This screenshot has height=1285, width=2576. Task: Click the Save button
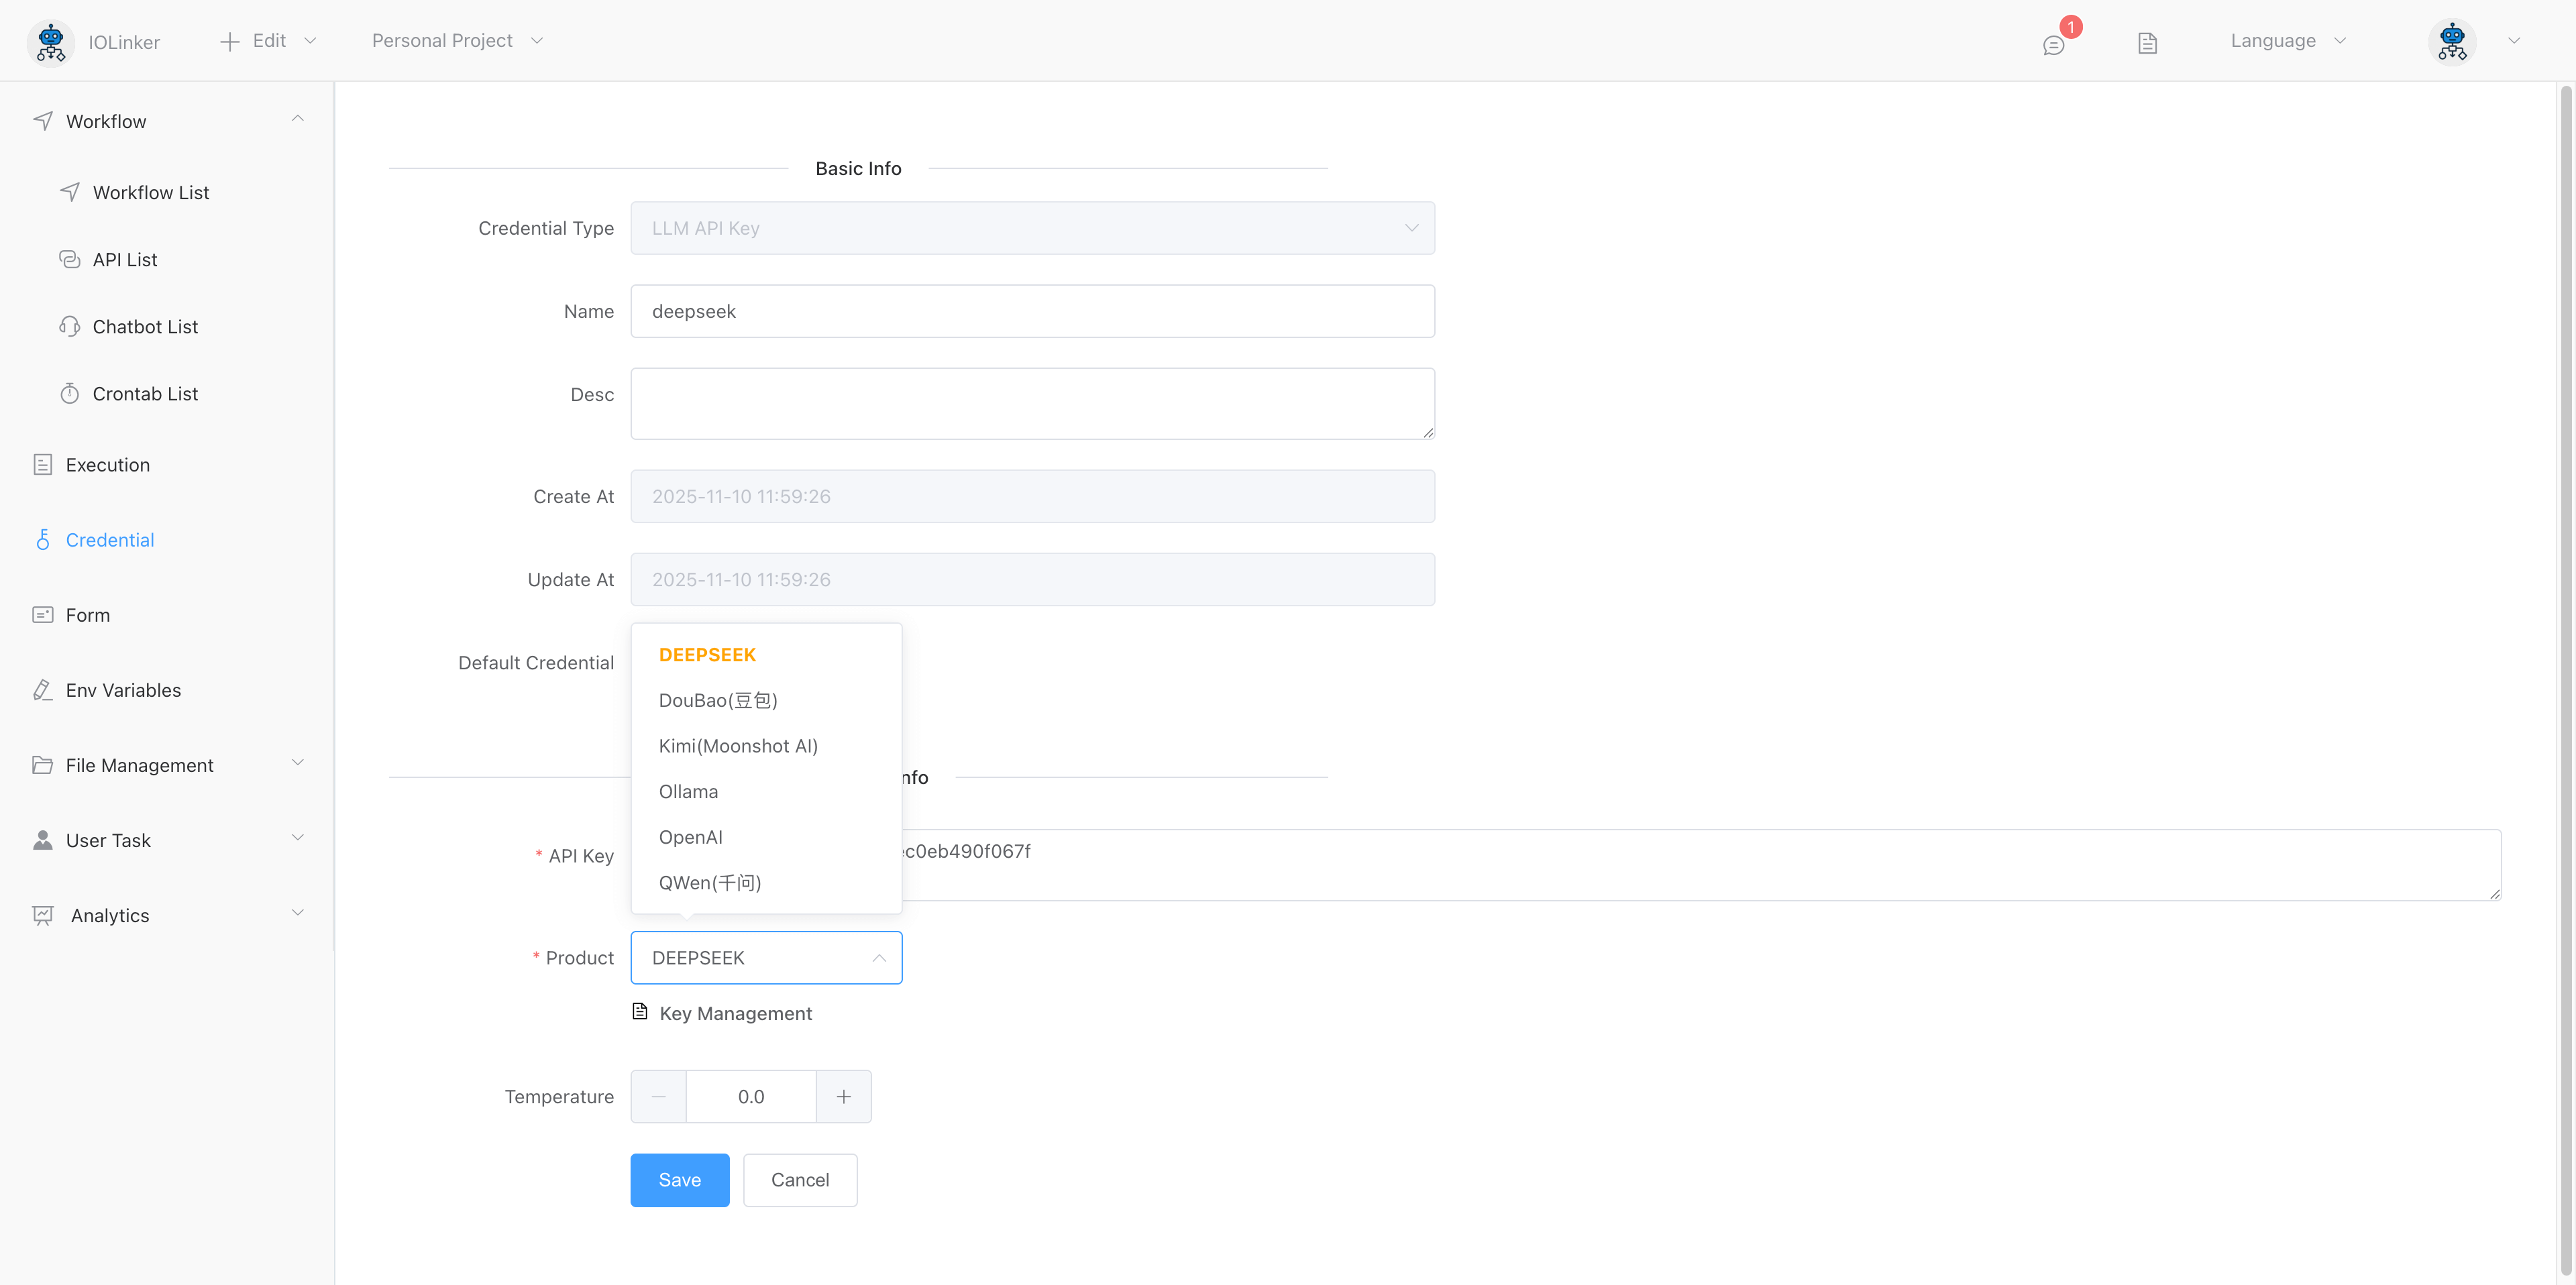[x=679, y=1180]
